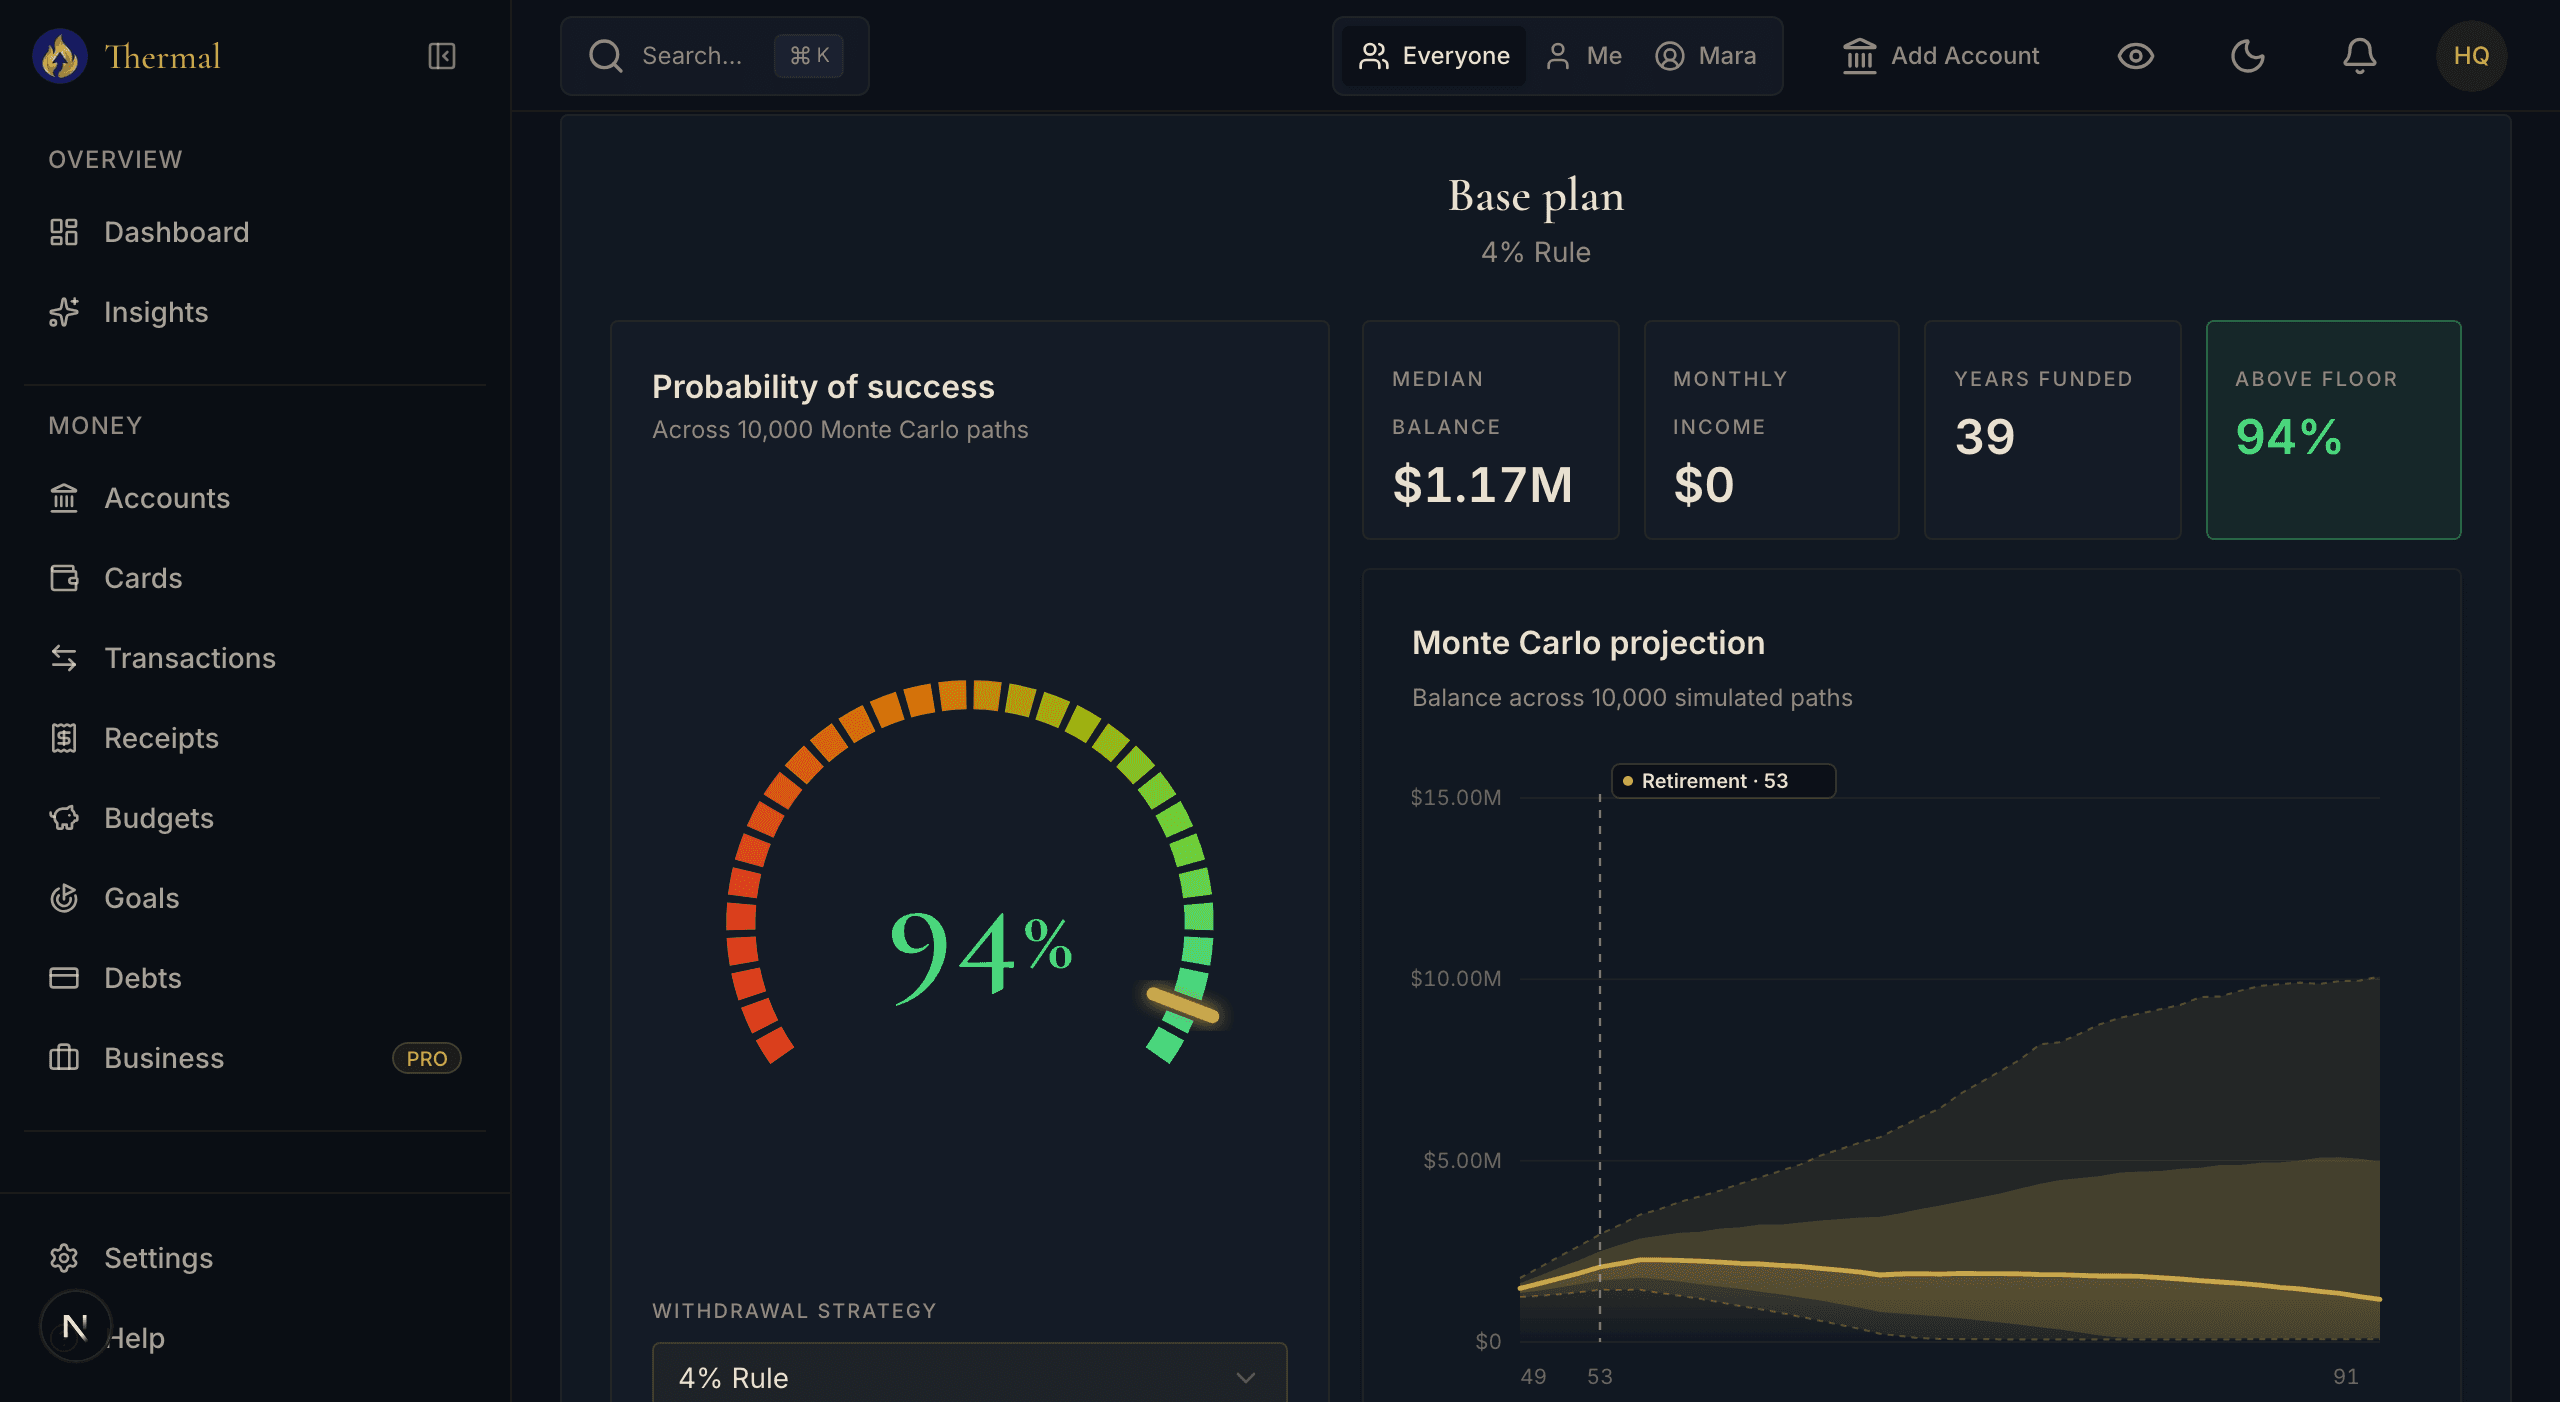Open the notifications bell

pyautogui.click(x=2359, y=56)
